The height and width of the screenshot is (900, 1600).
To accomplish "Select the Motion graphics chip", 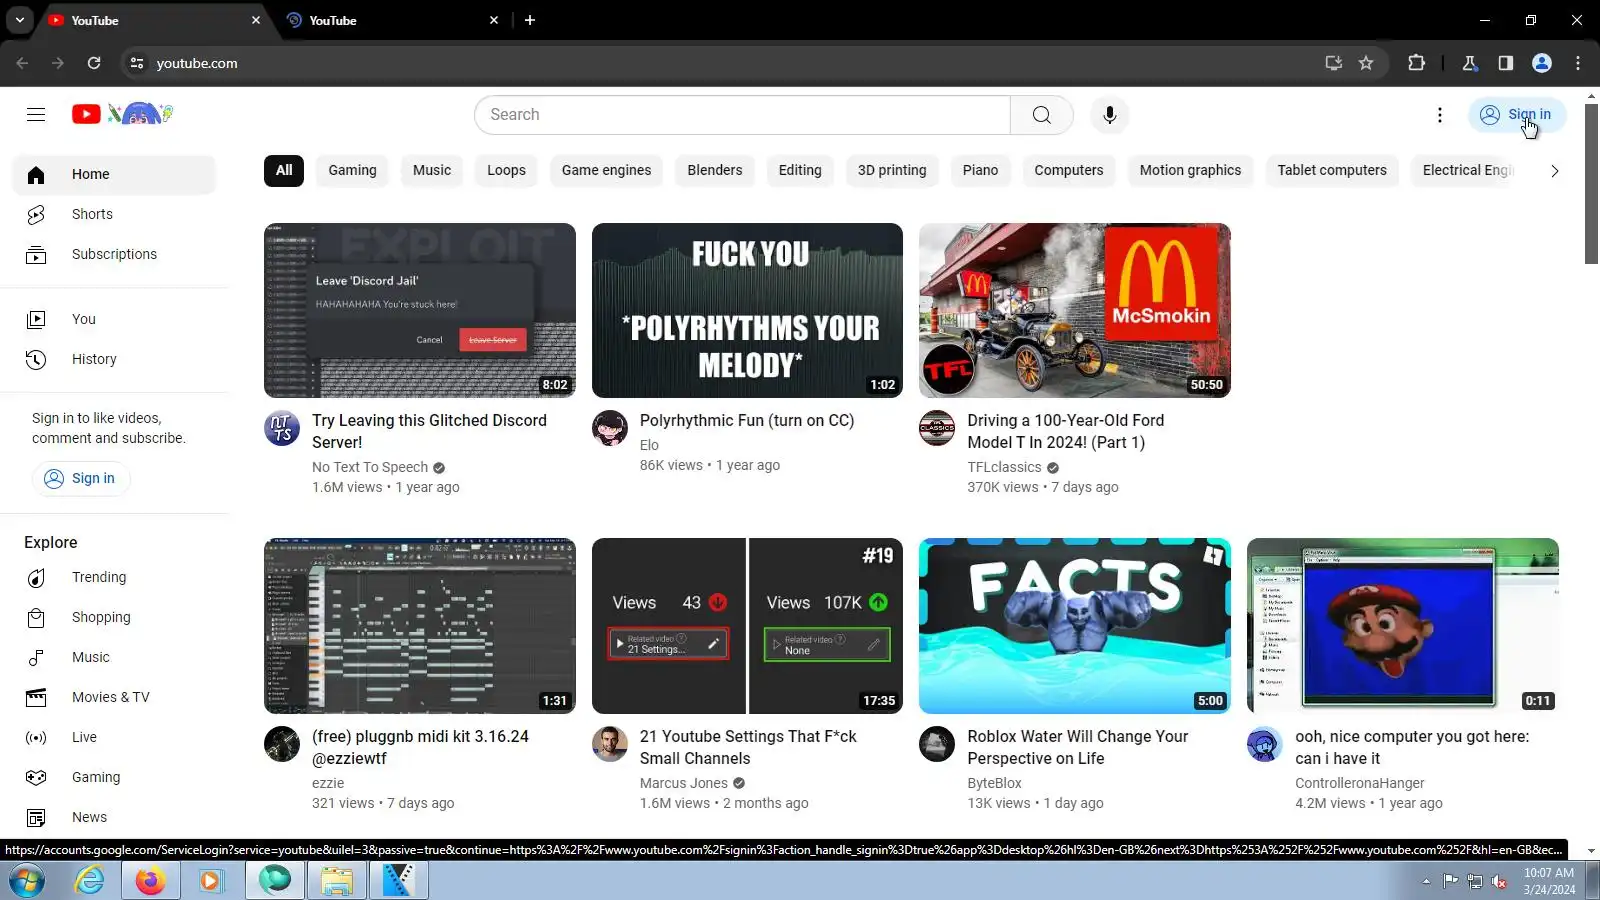I will (1190, 170).
